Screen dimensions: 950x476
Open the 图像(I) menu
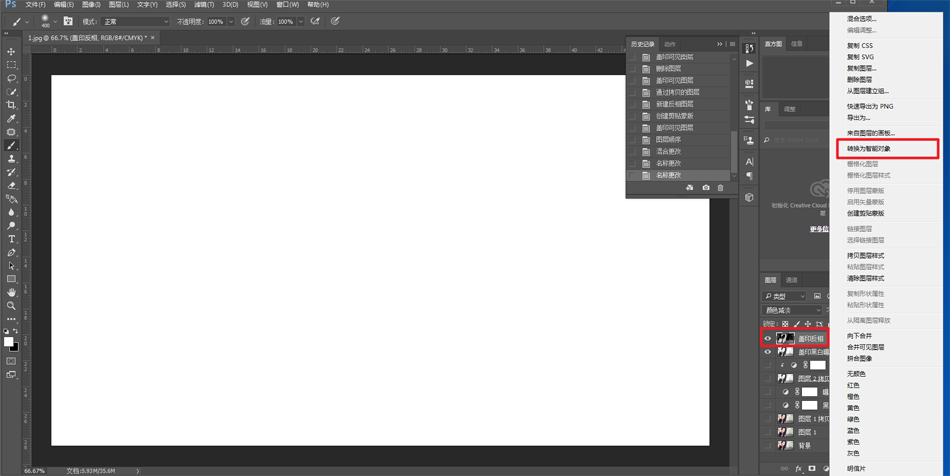coord(91,5)
